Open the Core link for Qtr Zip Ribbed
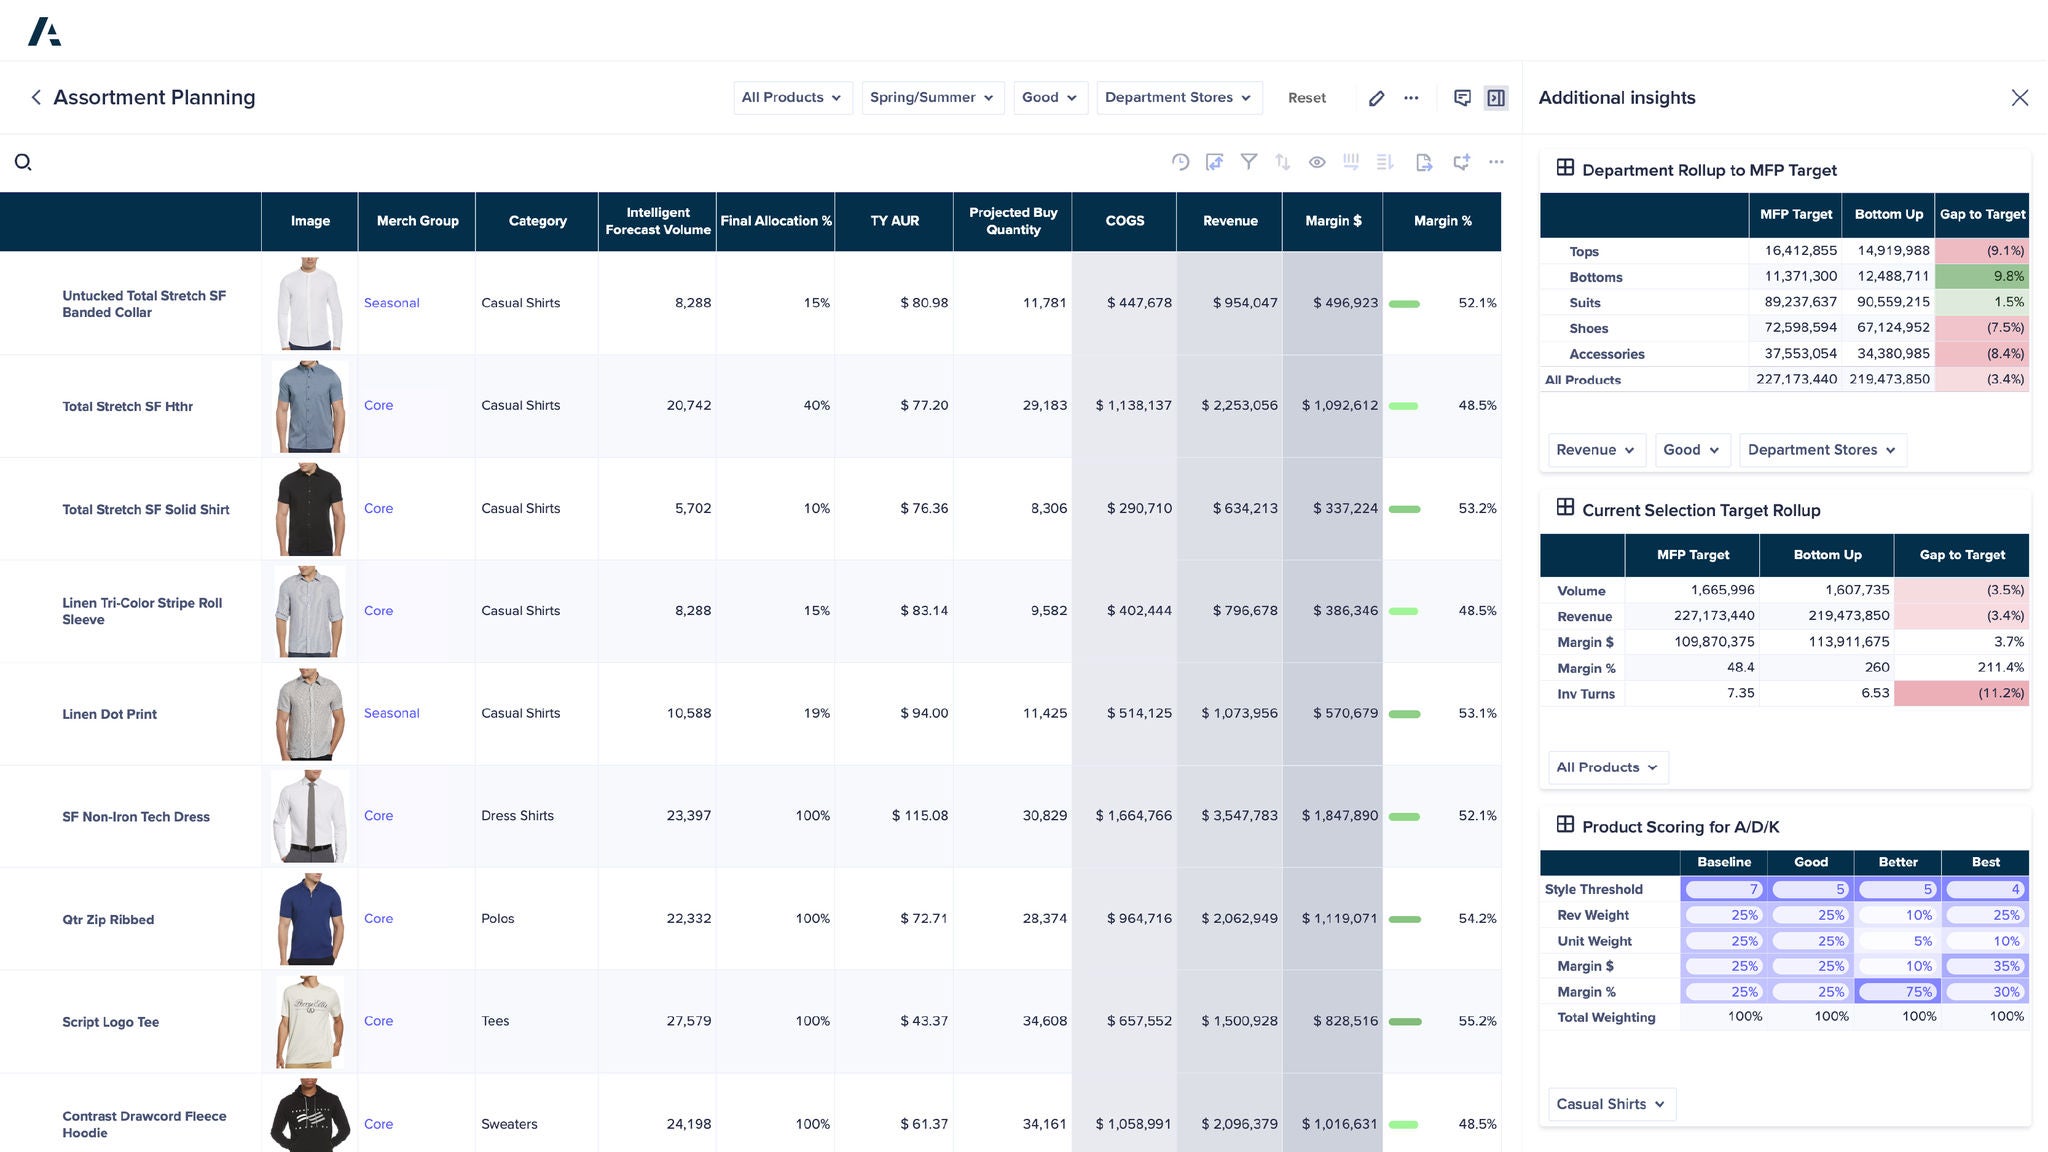This screenshot has width=2048, height=1152. (x=378, y=918)
